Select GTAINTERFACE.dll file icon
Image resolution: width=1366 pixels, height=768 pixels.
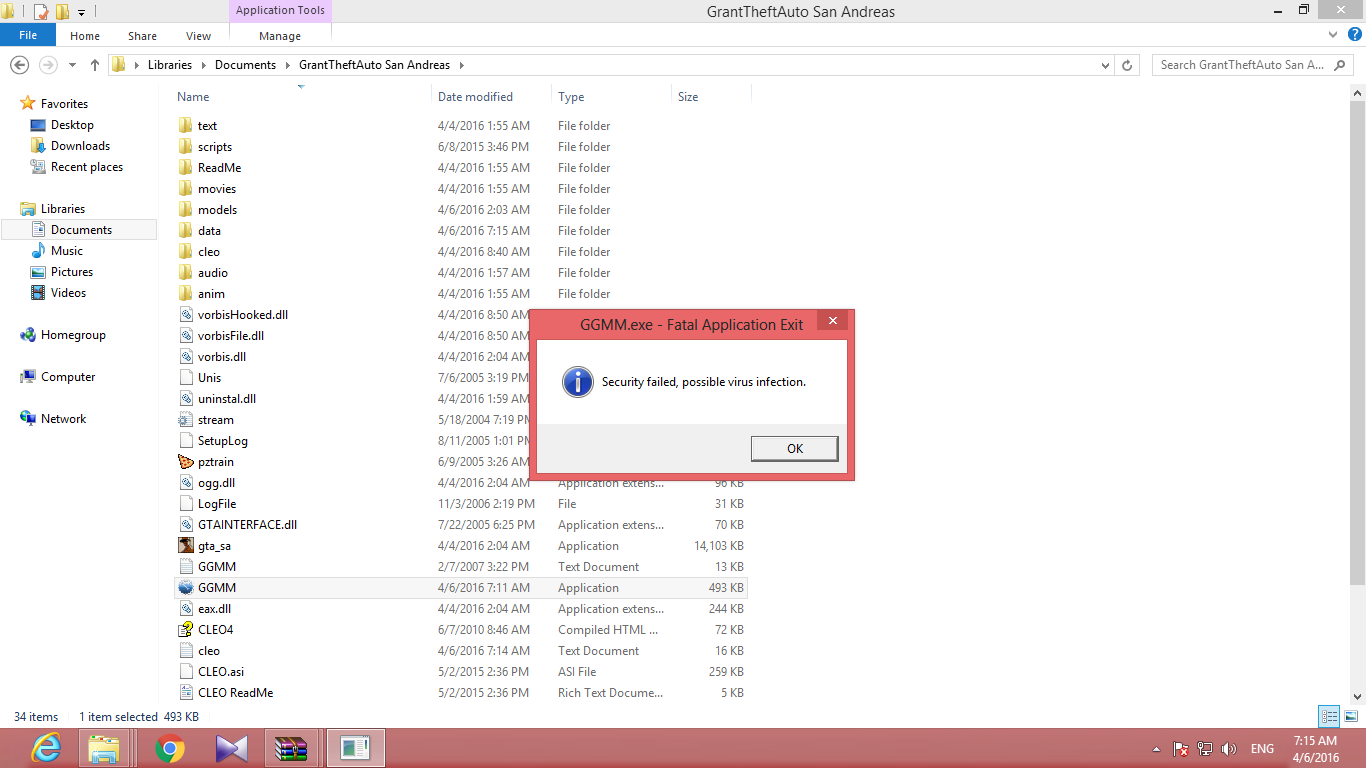185,524
